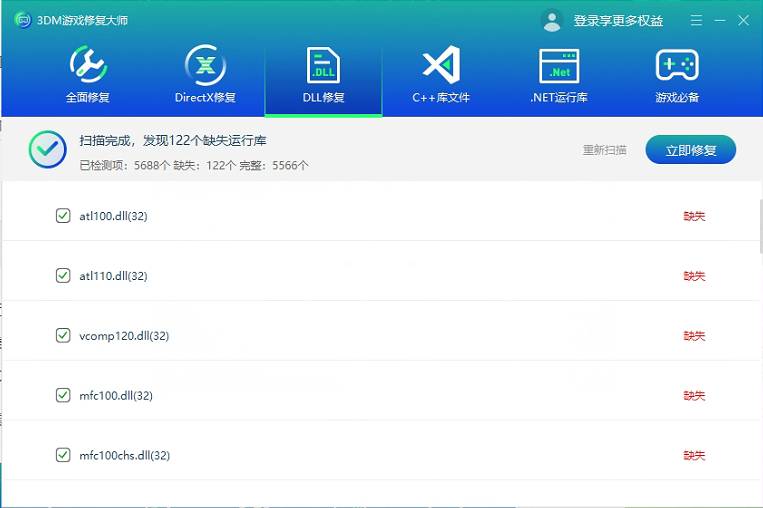
Task: Open the 游戏必备 gamepad icon
Action: coord(677,65)
